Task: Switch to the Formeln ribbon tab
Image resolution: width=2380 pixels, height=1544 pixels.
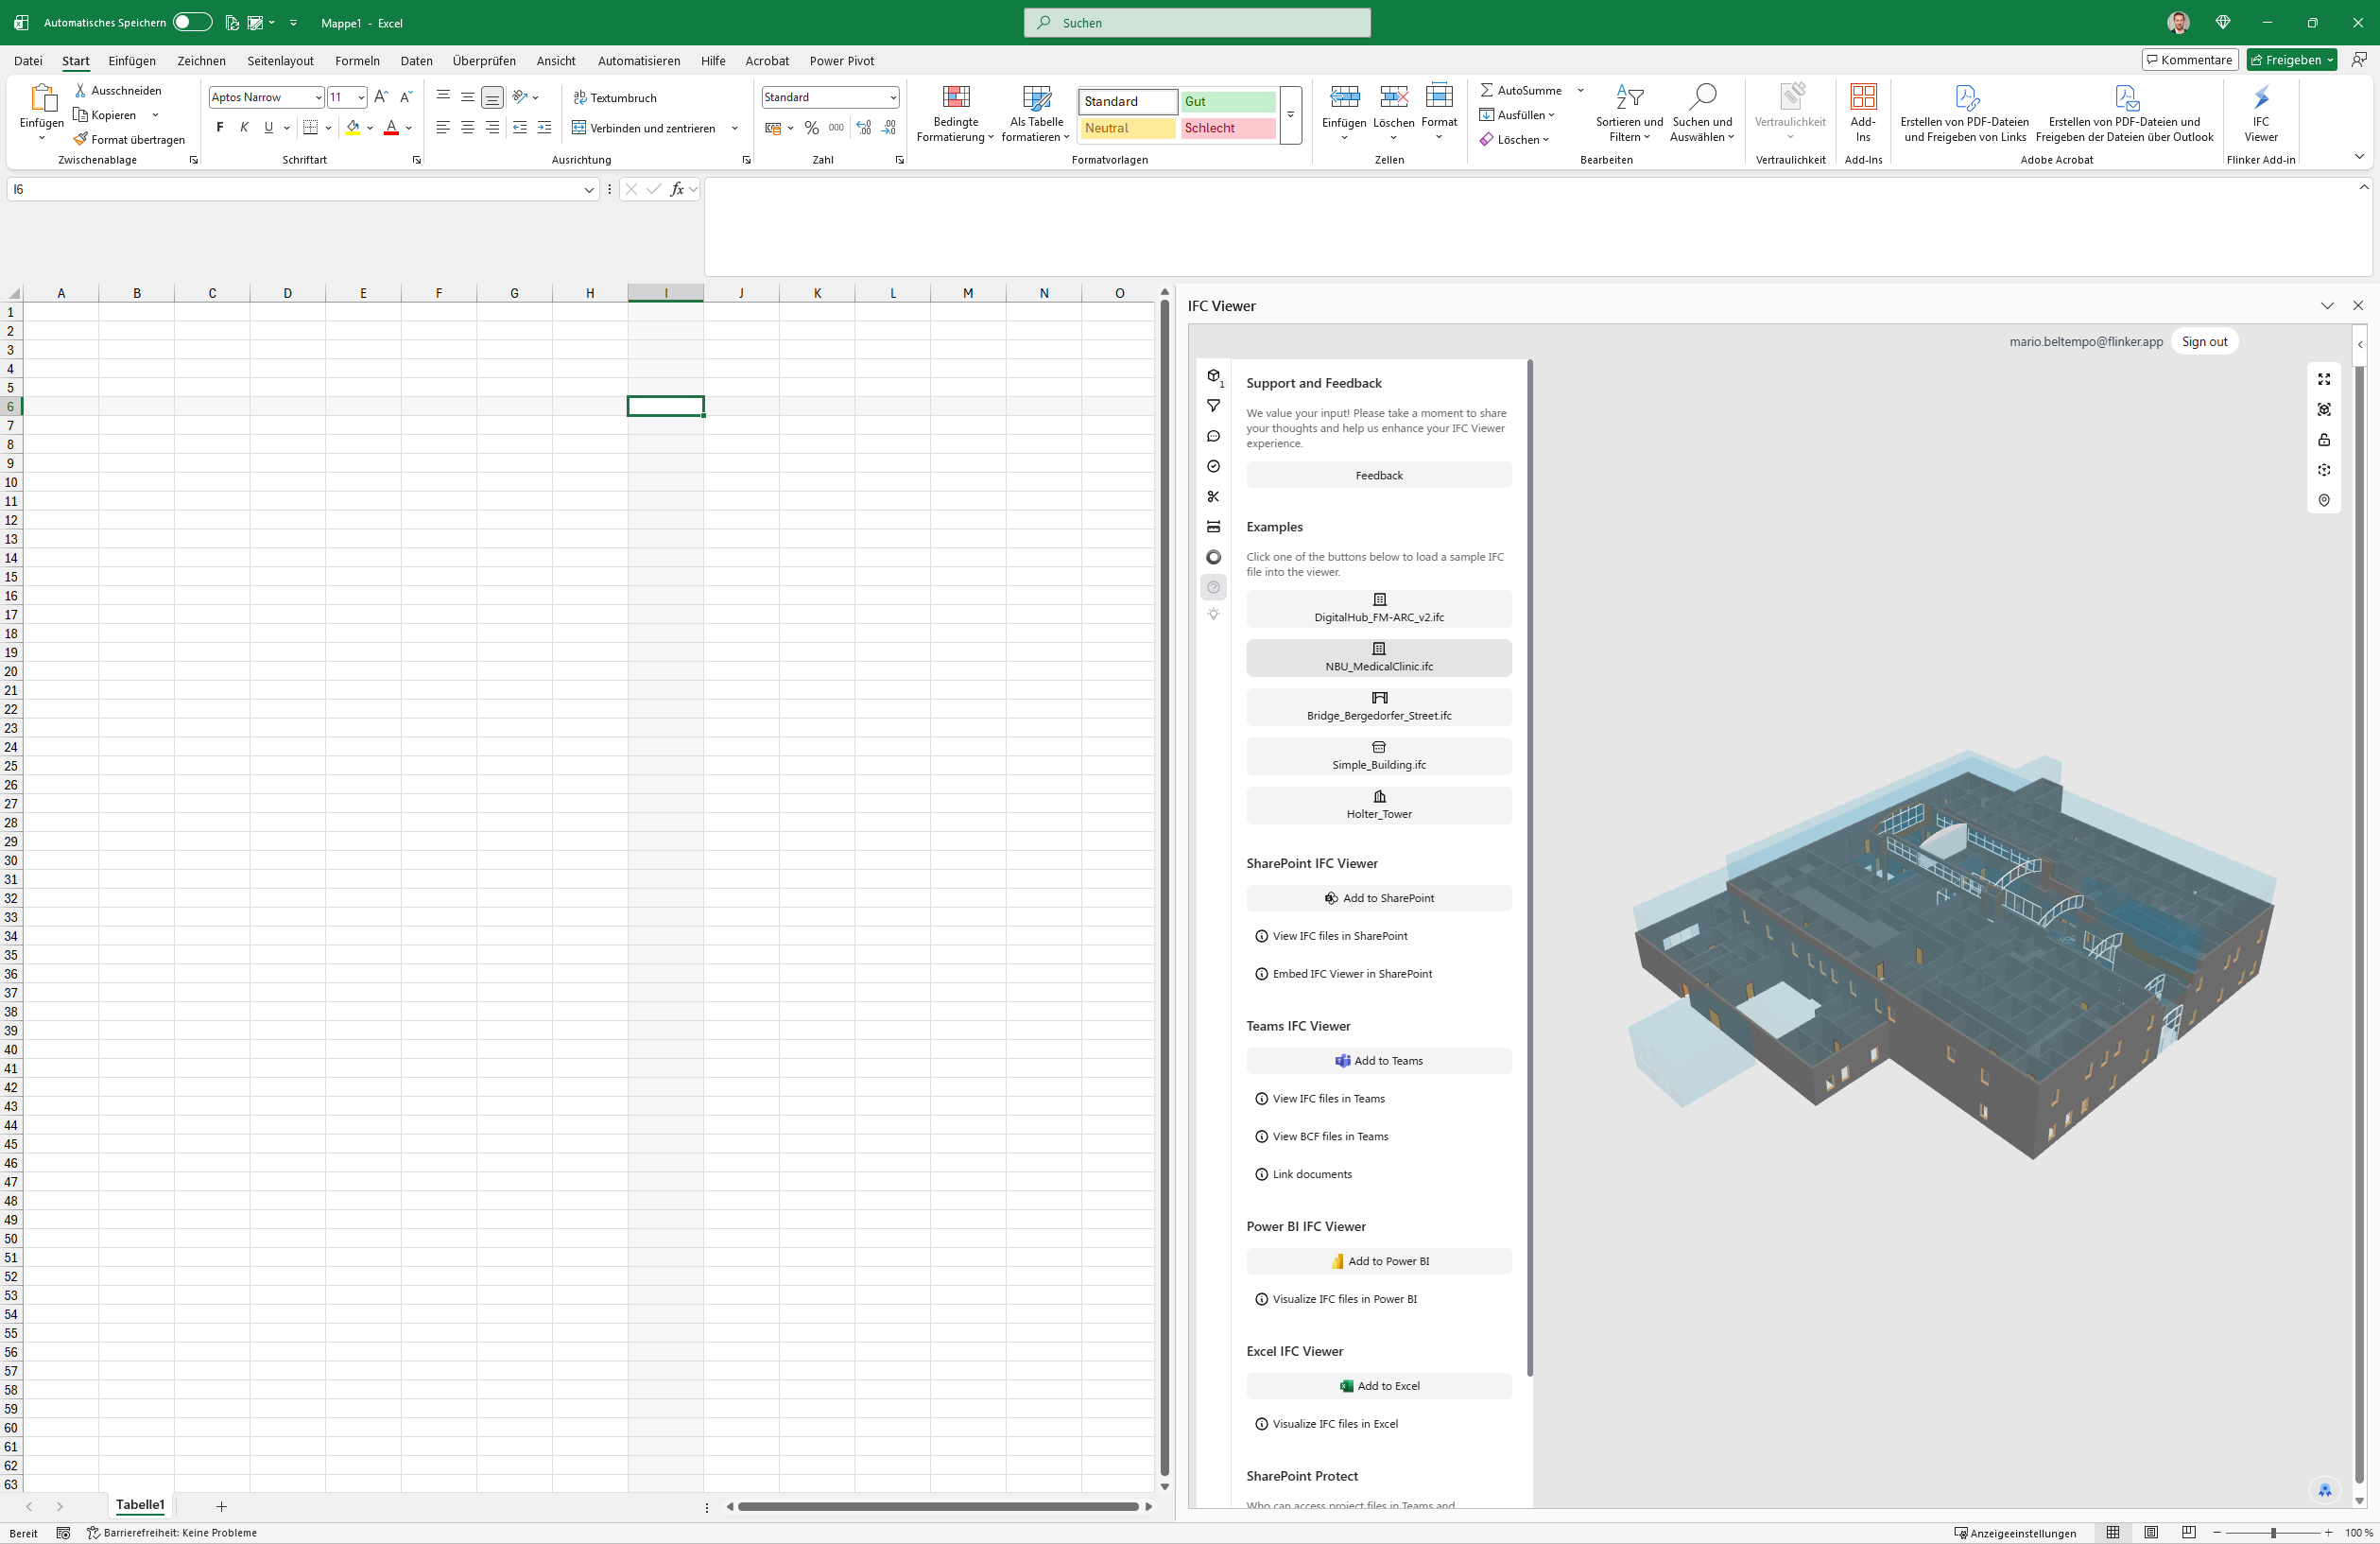Action: (357, 61)
